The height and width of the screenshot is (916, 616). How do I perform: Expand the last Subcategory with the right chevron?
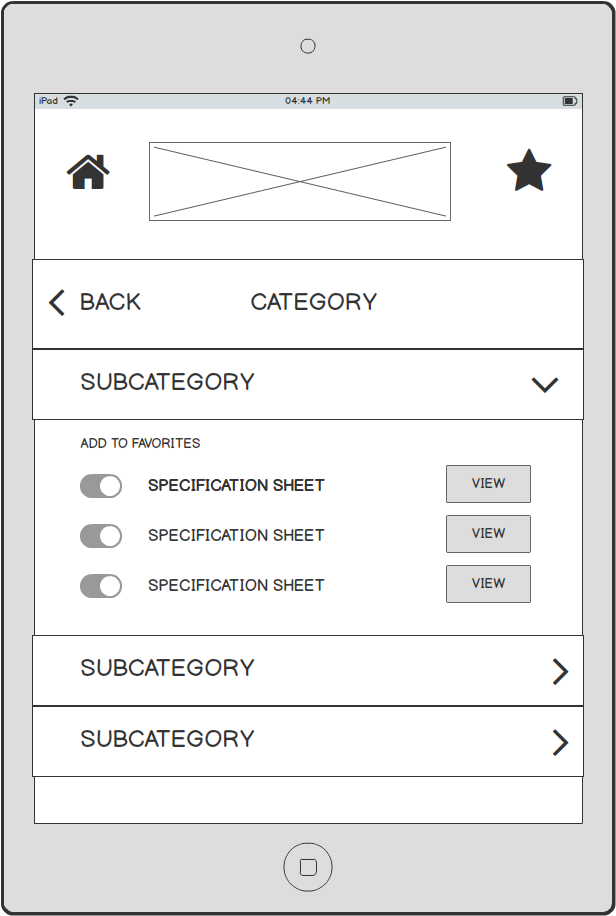pos(560,742)
